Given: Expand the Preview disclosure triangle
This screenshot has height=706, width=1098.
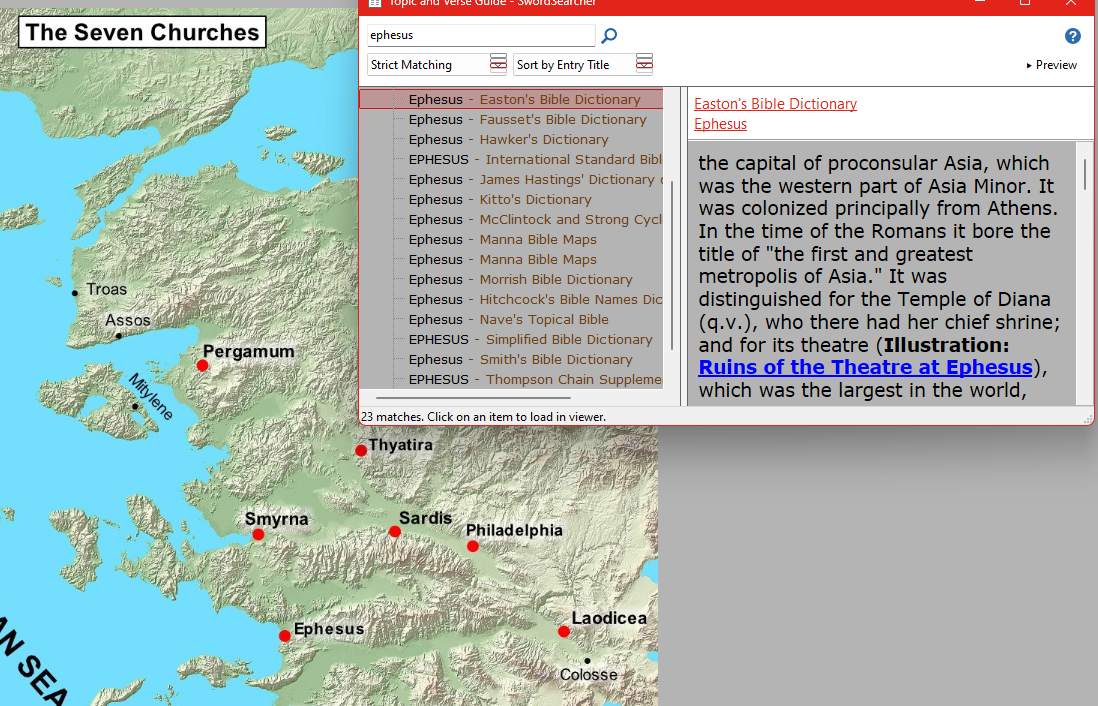Looking at the screenshot, I should tap(1029, 65).
